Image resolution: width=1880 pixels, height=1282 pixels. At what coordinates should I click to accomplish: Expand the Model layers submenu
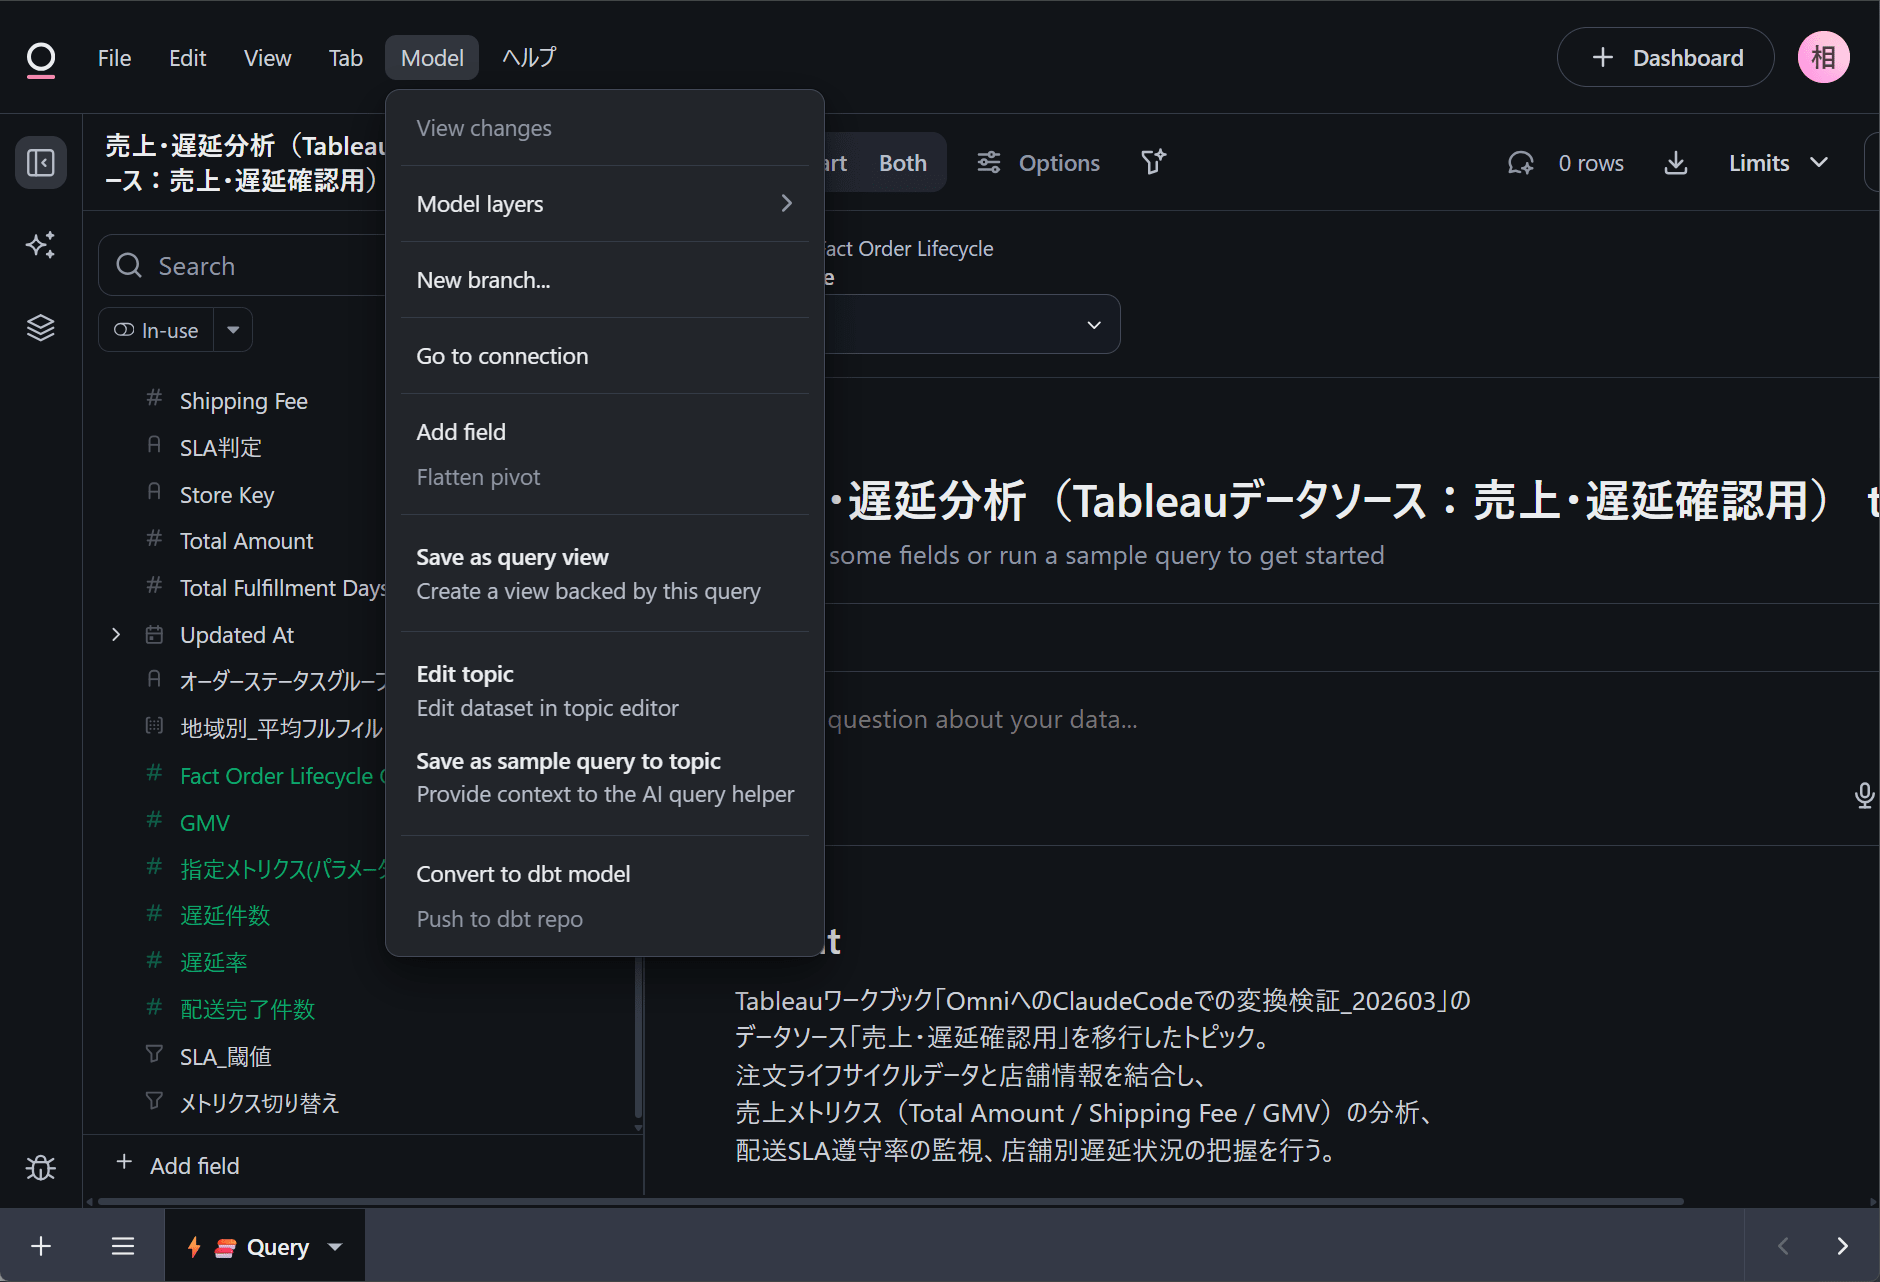point(604,204)
